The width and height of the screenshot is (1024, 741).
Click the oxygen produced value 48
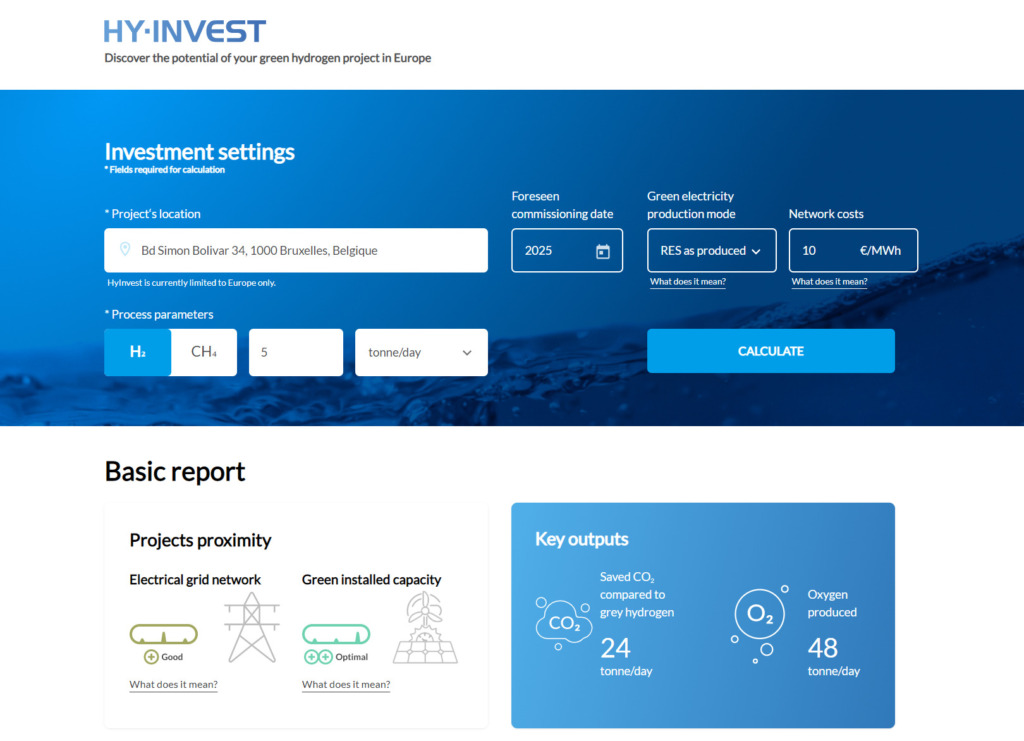coord(822,648)
